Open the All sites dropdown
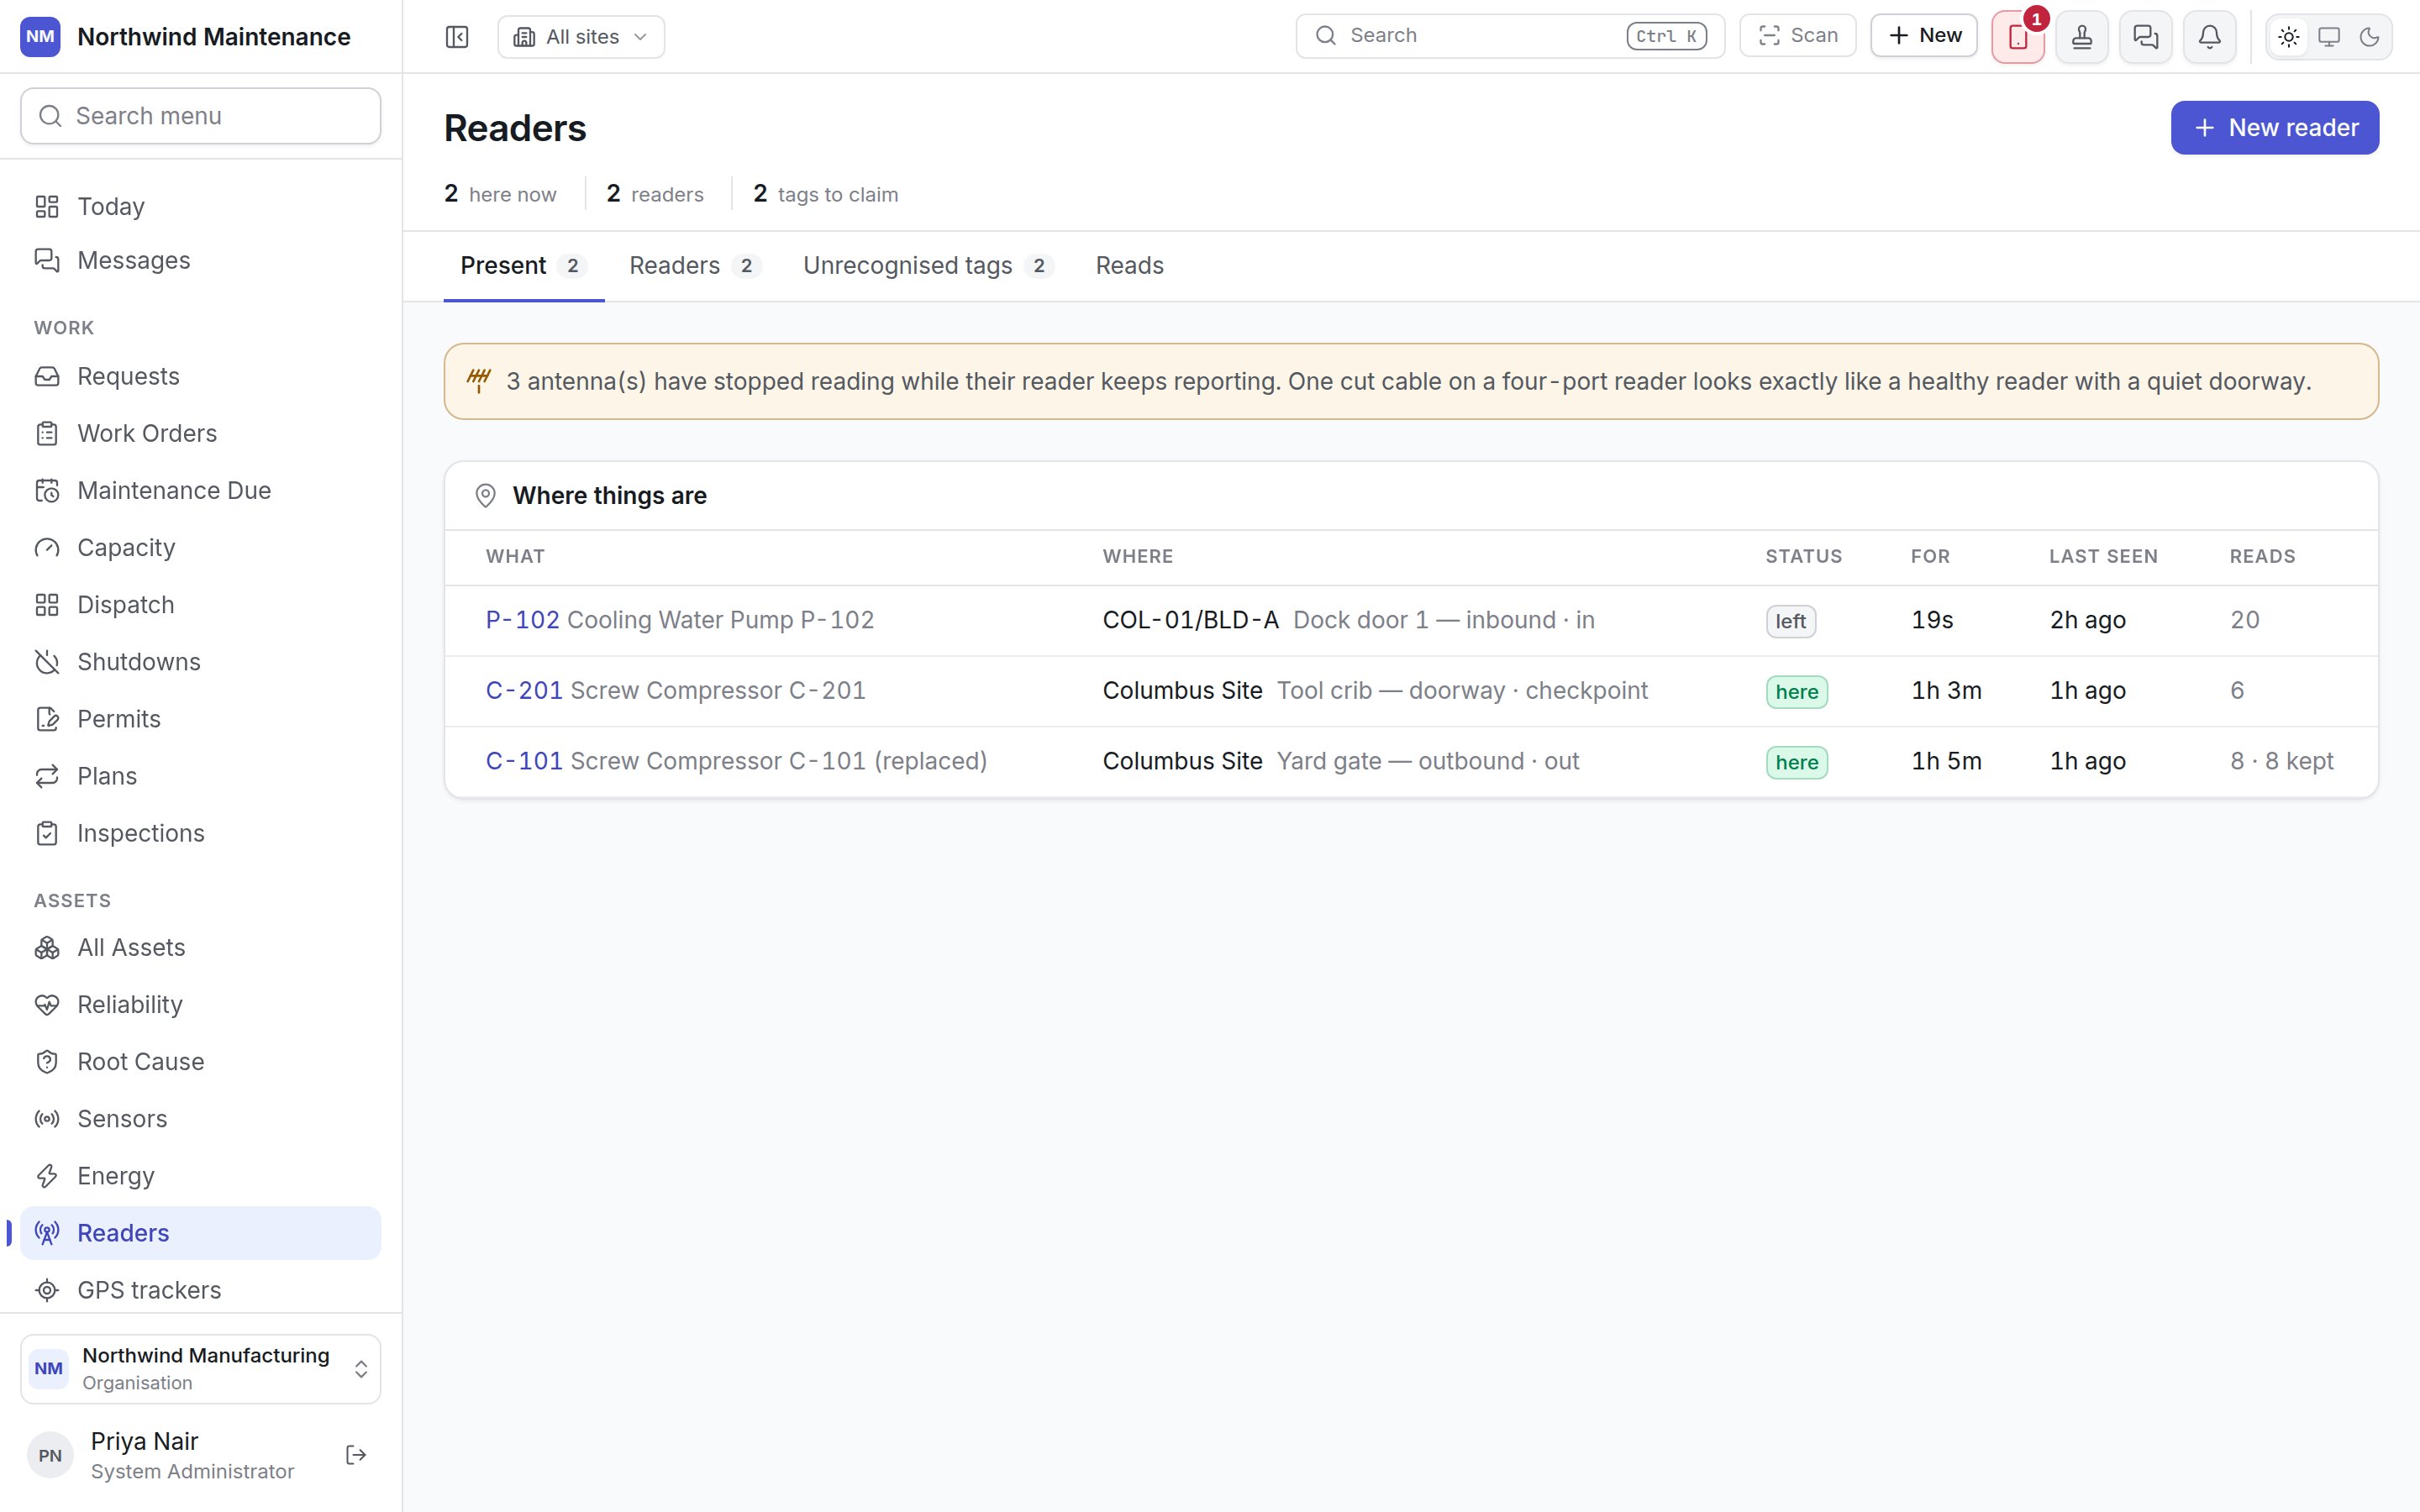This screenshot has width=2420, height=1512. pyautogui.click(x=581, y=37)
